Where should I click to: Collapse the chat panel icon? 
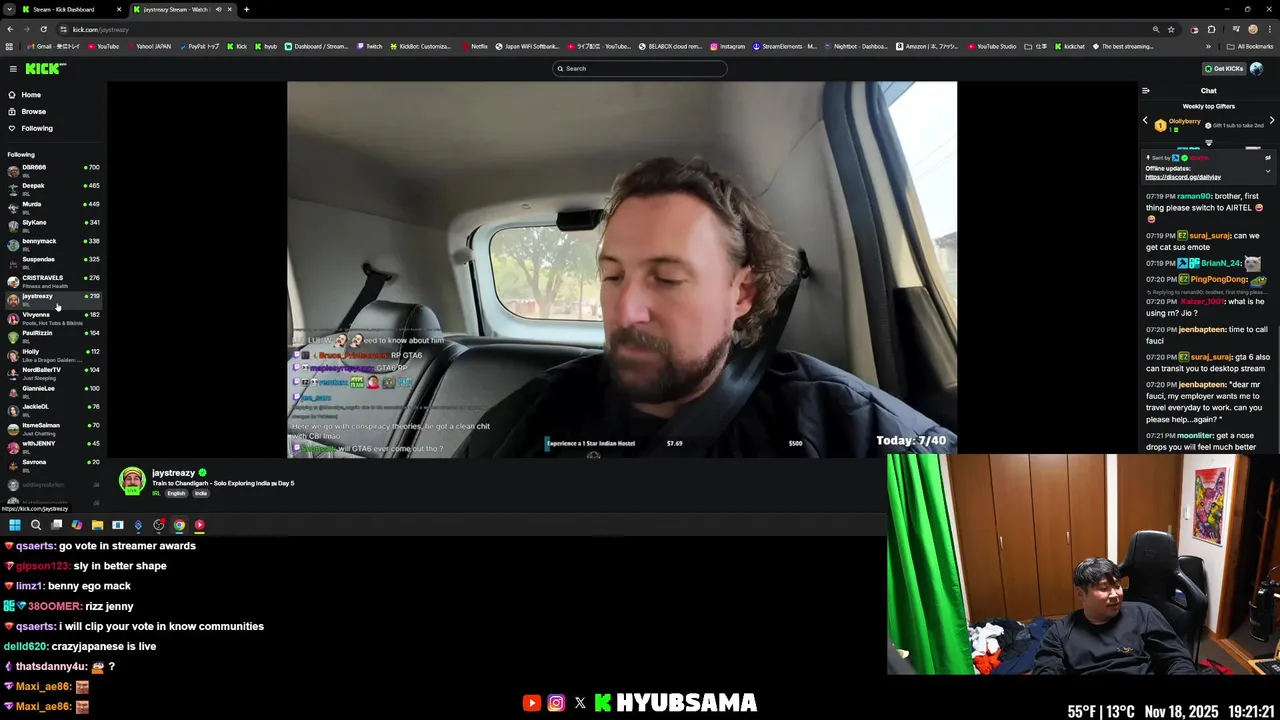(x=1146, y=91)
